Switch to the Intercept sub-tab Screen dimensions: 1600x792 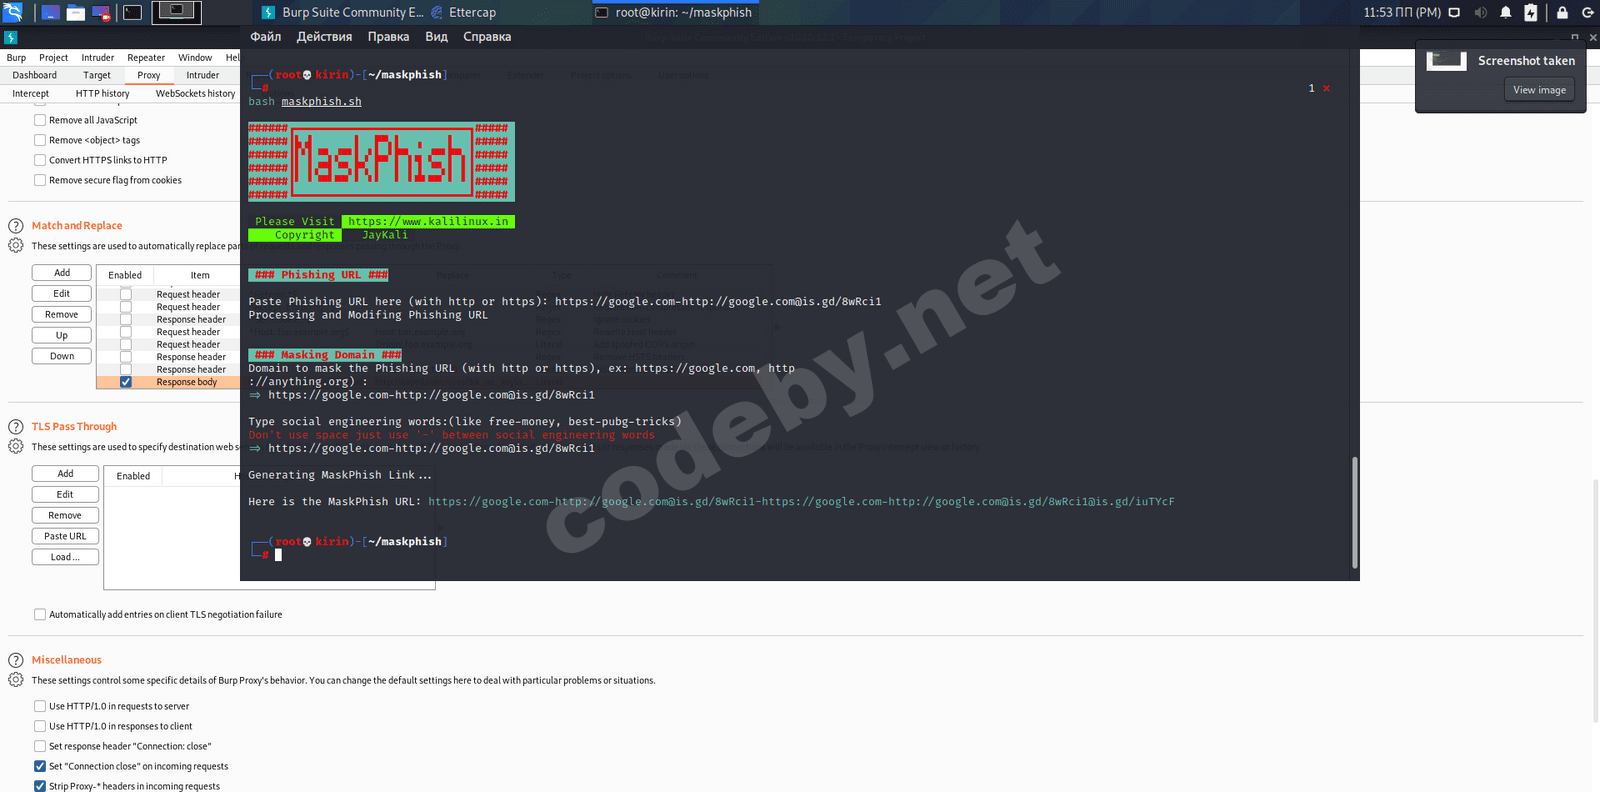click(31, 93)
